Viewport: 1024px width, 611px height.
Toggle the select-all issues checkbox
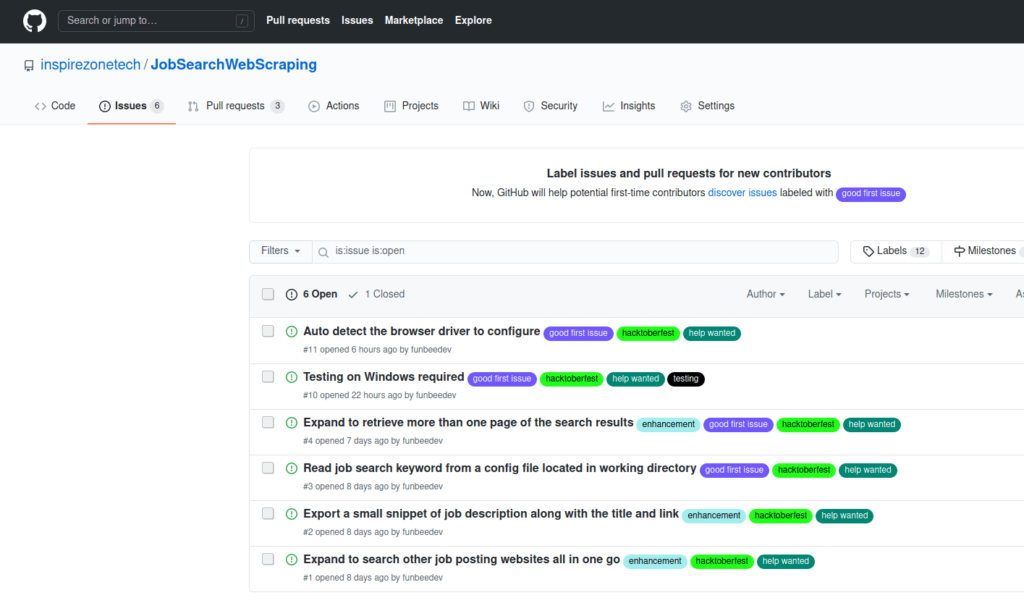coord(268,294)
